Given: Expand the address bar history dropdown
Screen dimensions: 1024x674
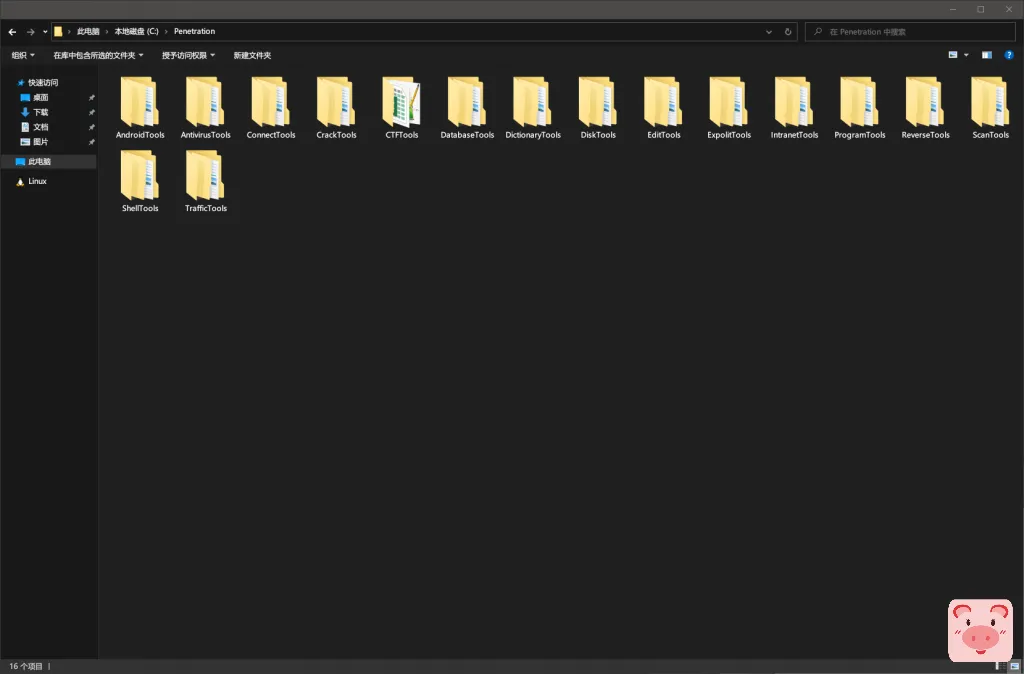Looking at the screenshot, I should [769, 31].
